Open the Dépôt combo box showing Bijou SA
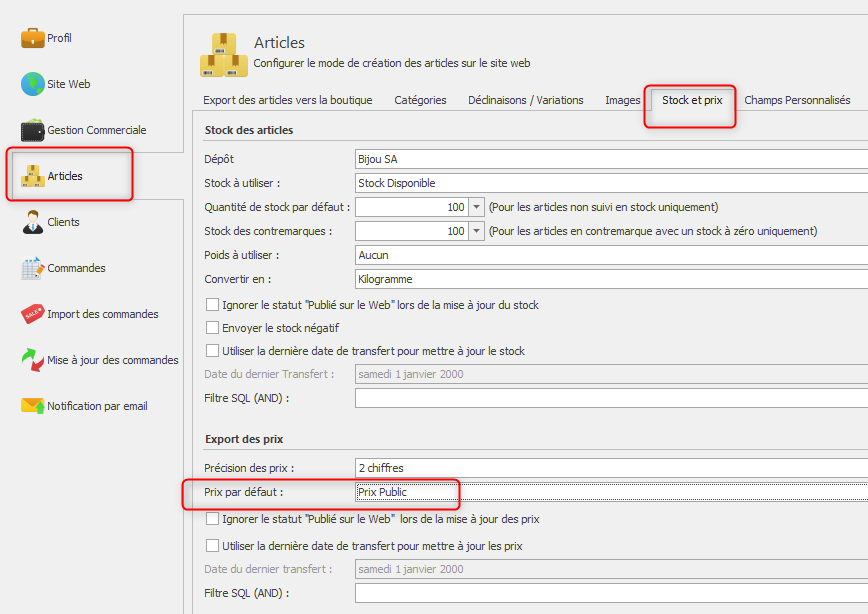The image size is (868, 614). (x=611, y=159)
